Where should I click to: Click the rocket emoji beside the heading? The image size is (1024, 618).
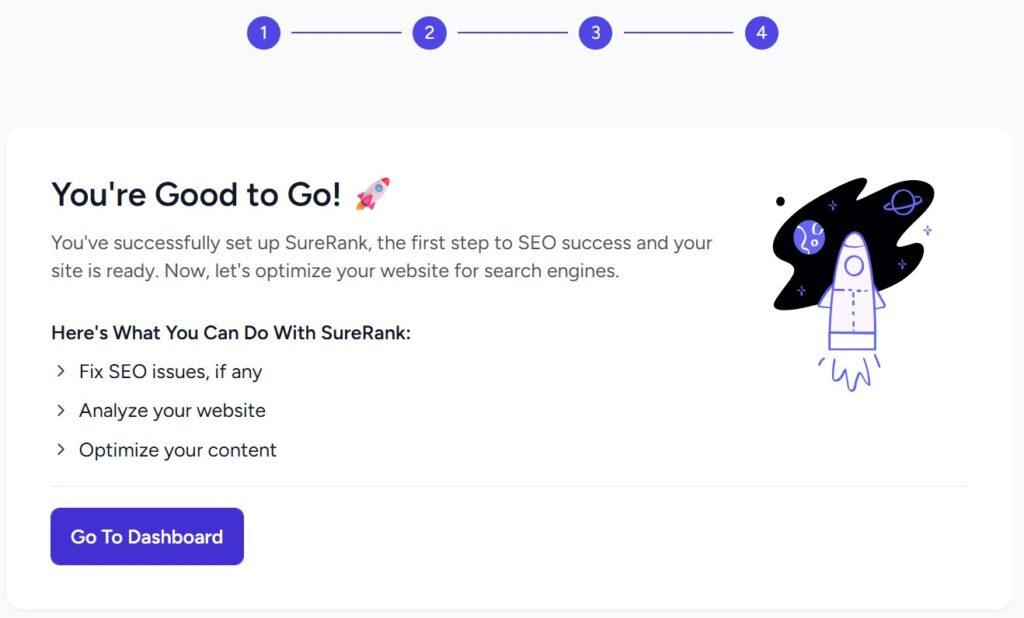(x=372, y=193)
